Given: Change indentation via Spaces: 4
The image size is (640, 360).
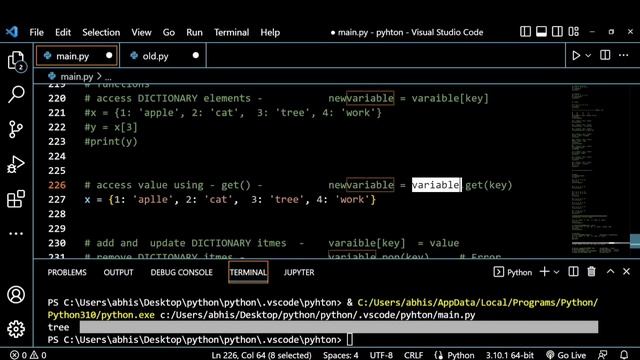Looking at the screenshot, I should 341,355.
